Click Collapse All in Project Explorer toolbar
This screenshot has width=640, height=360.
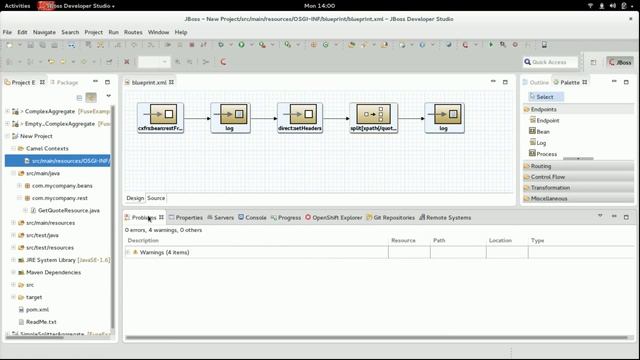(79, 98)
